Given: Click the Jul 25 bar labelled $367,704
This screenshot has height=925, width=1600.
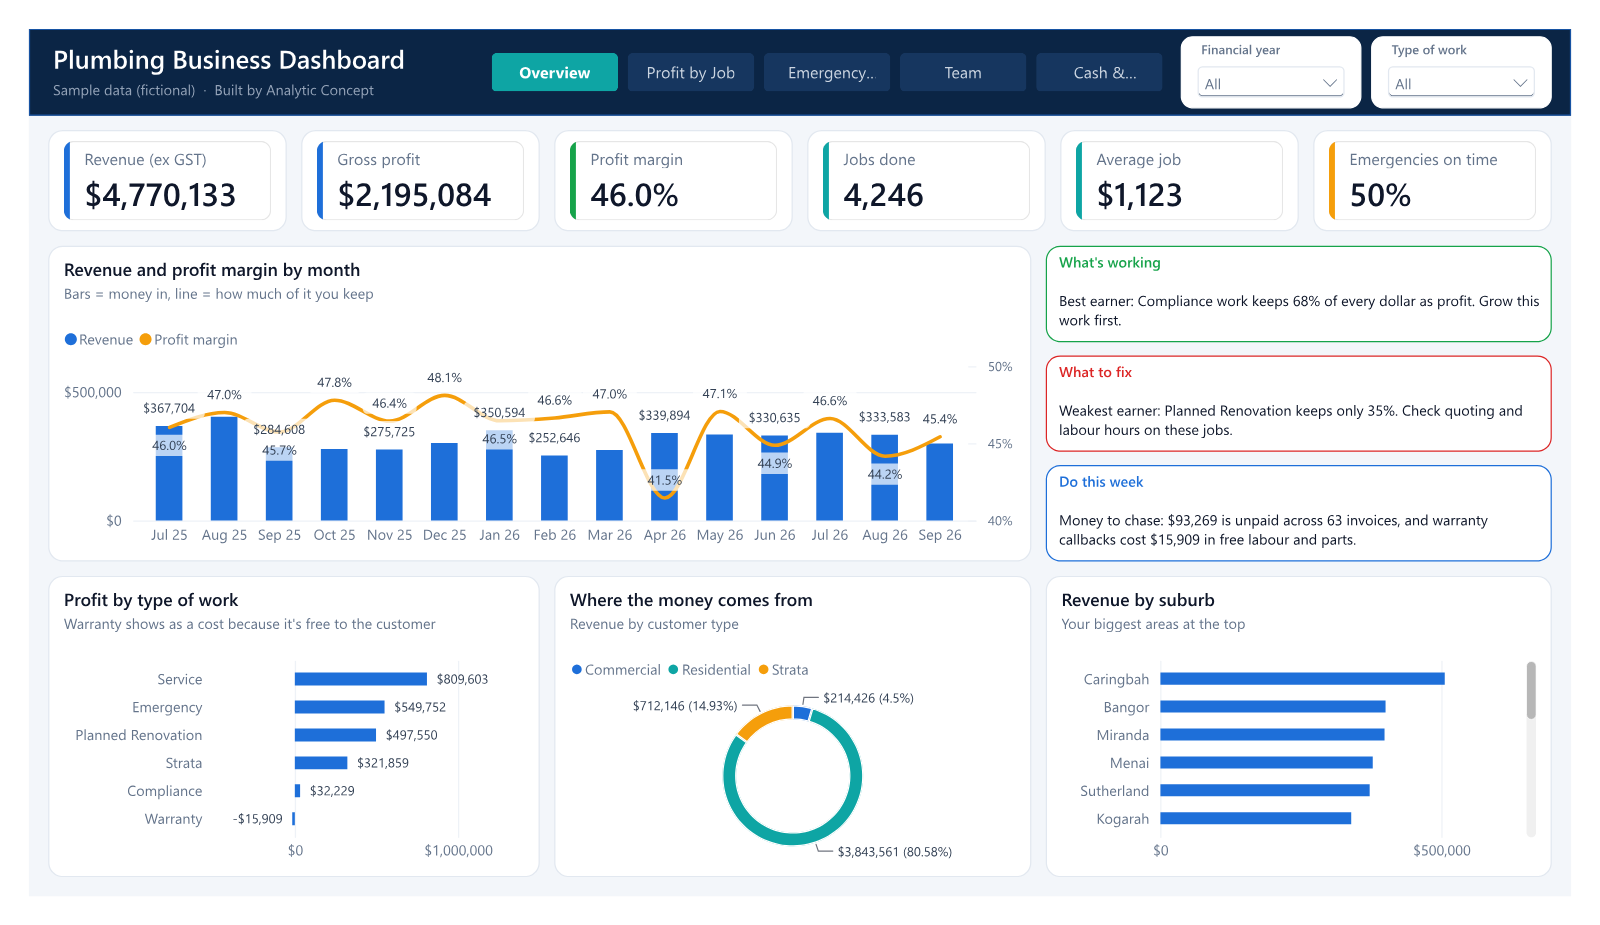Looking at the screenshot, I should click(x=169, y=473).
